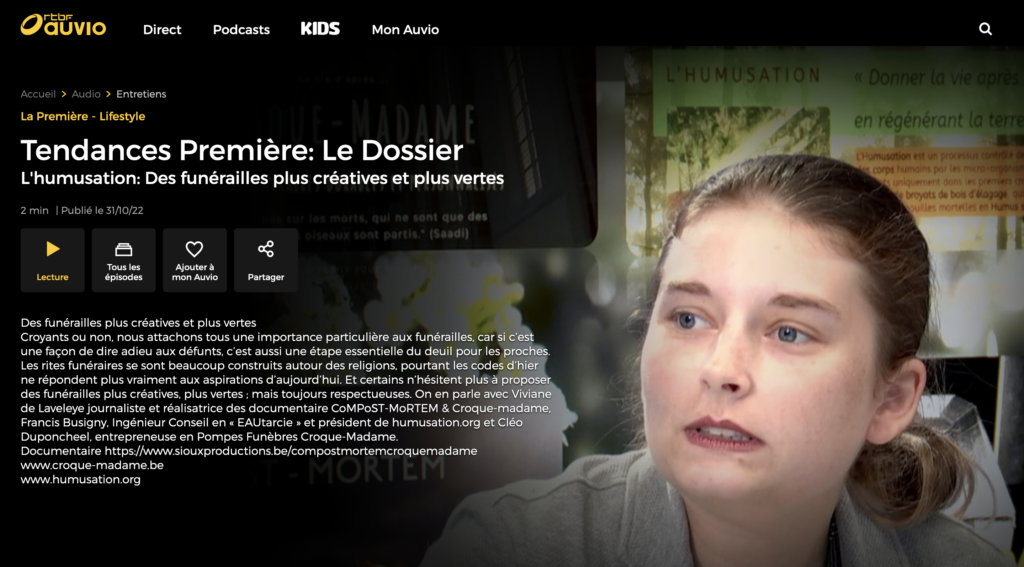Visit www.croque-madame.be link
The image size is (1024, 567).
[x=92, y=466]
